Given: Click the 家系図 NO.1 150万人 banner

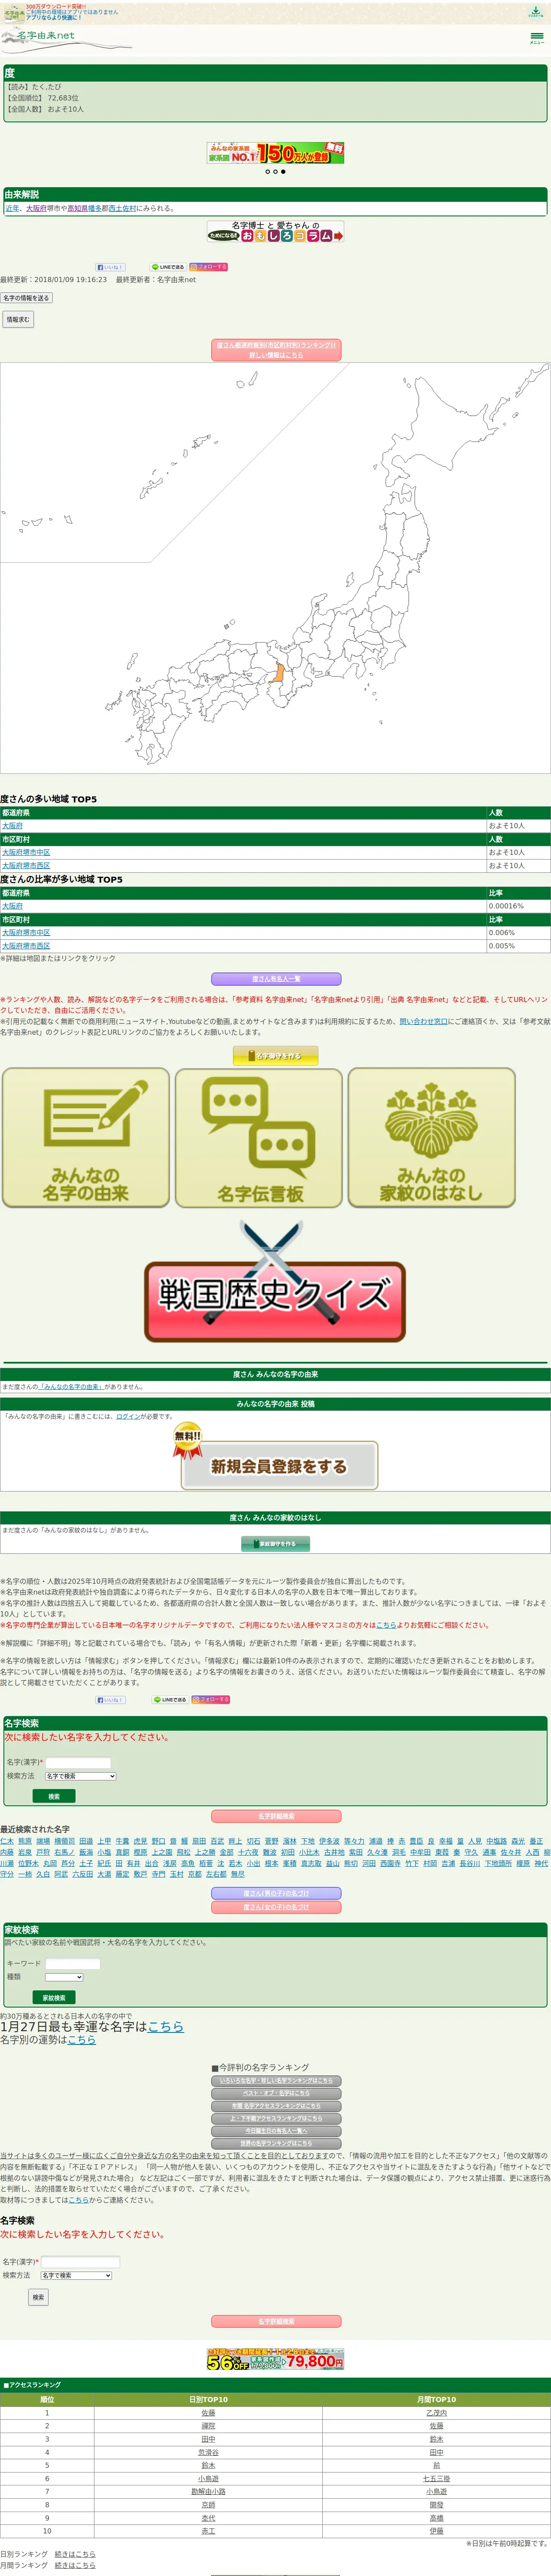Looking at the screenshot, I should 275,153.
